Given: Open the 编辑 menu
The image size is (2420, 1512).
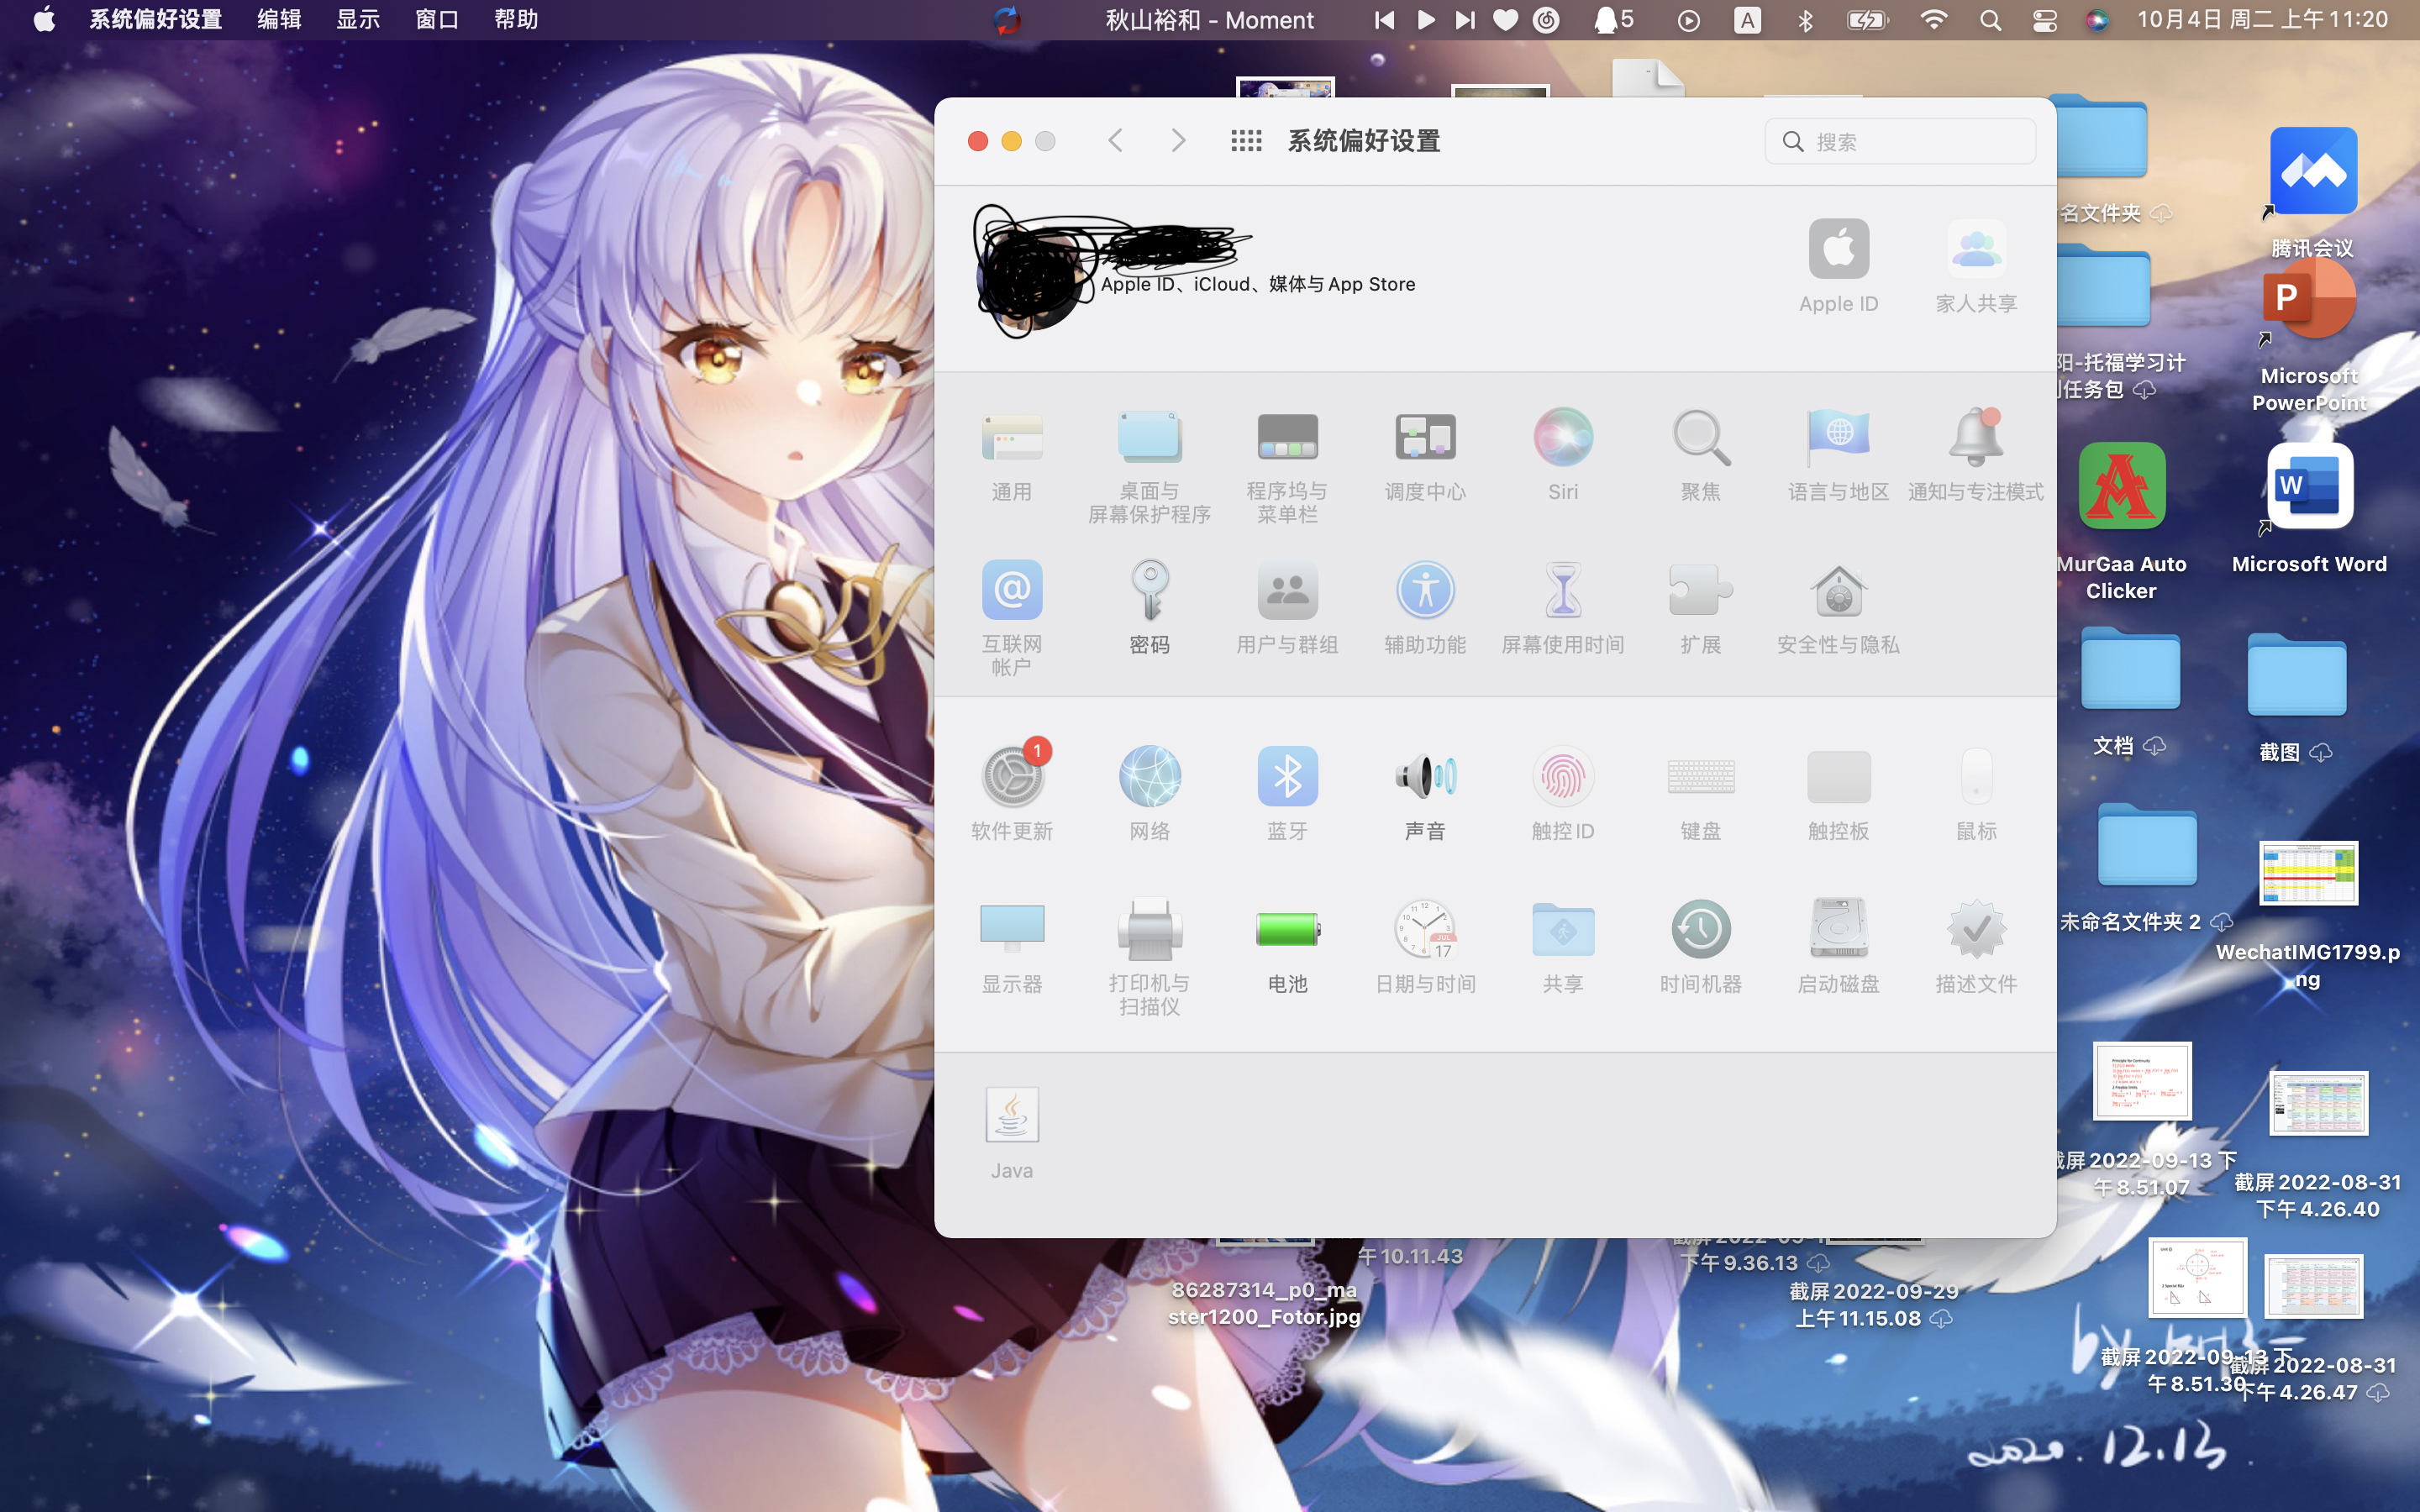Looking at the screenshot, I should (279, 20).
